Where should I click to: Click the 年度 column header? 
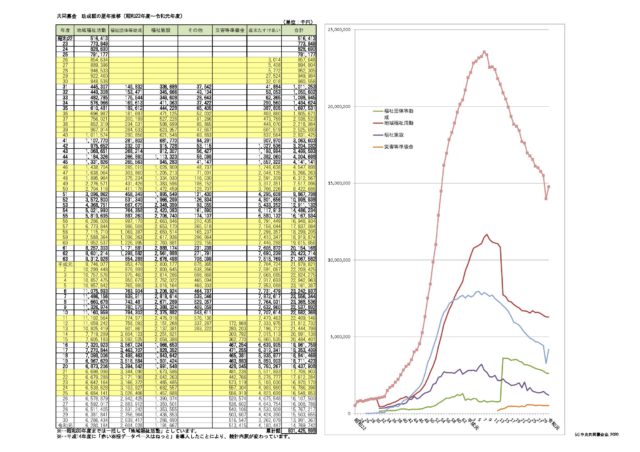click(65, 30)
